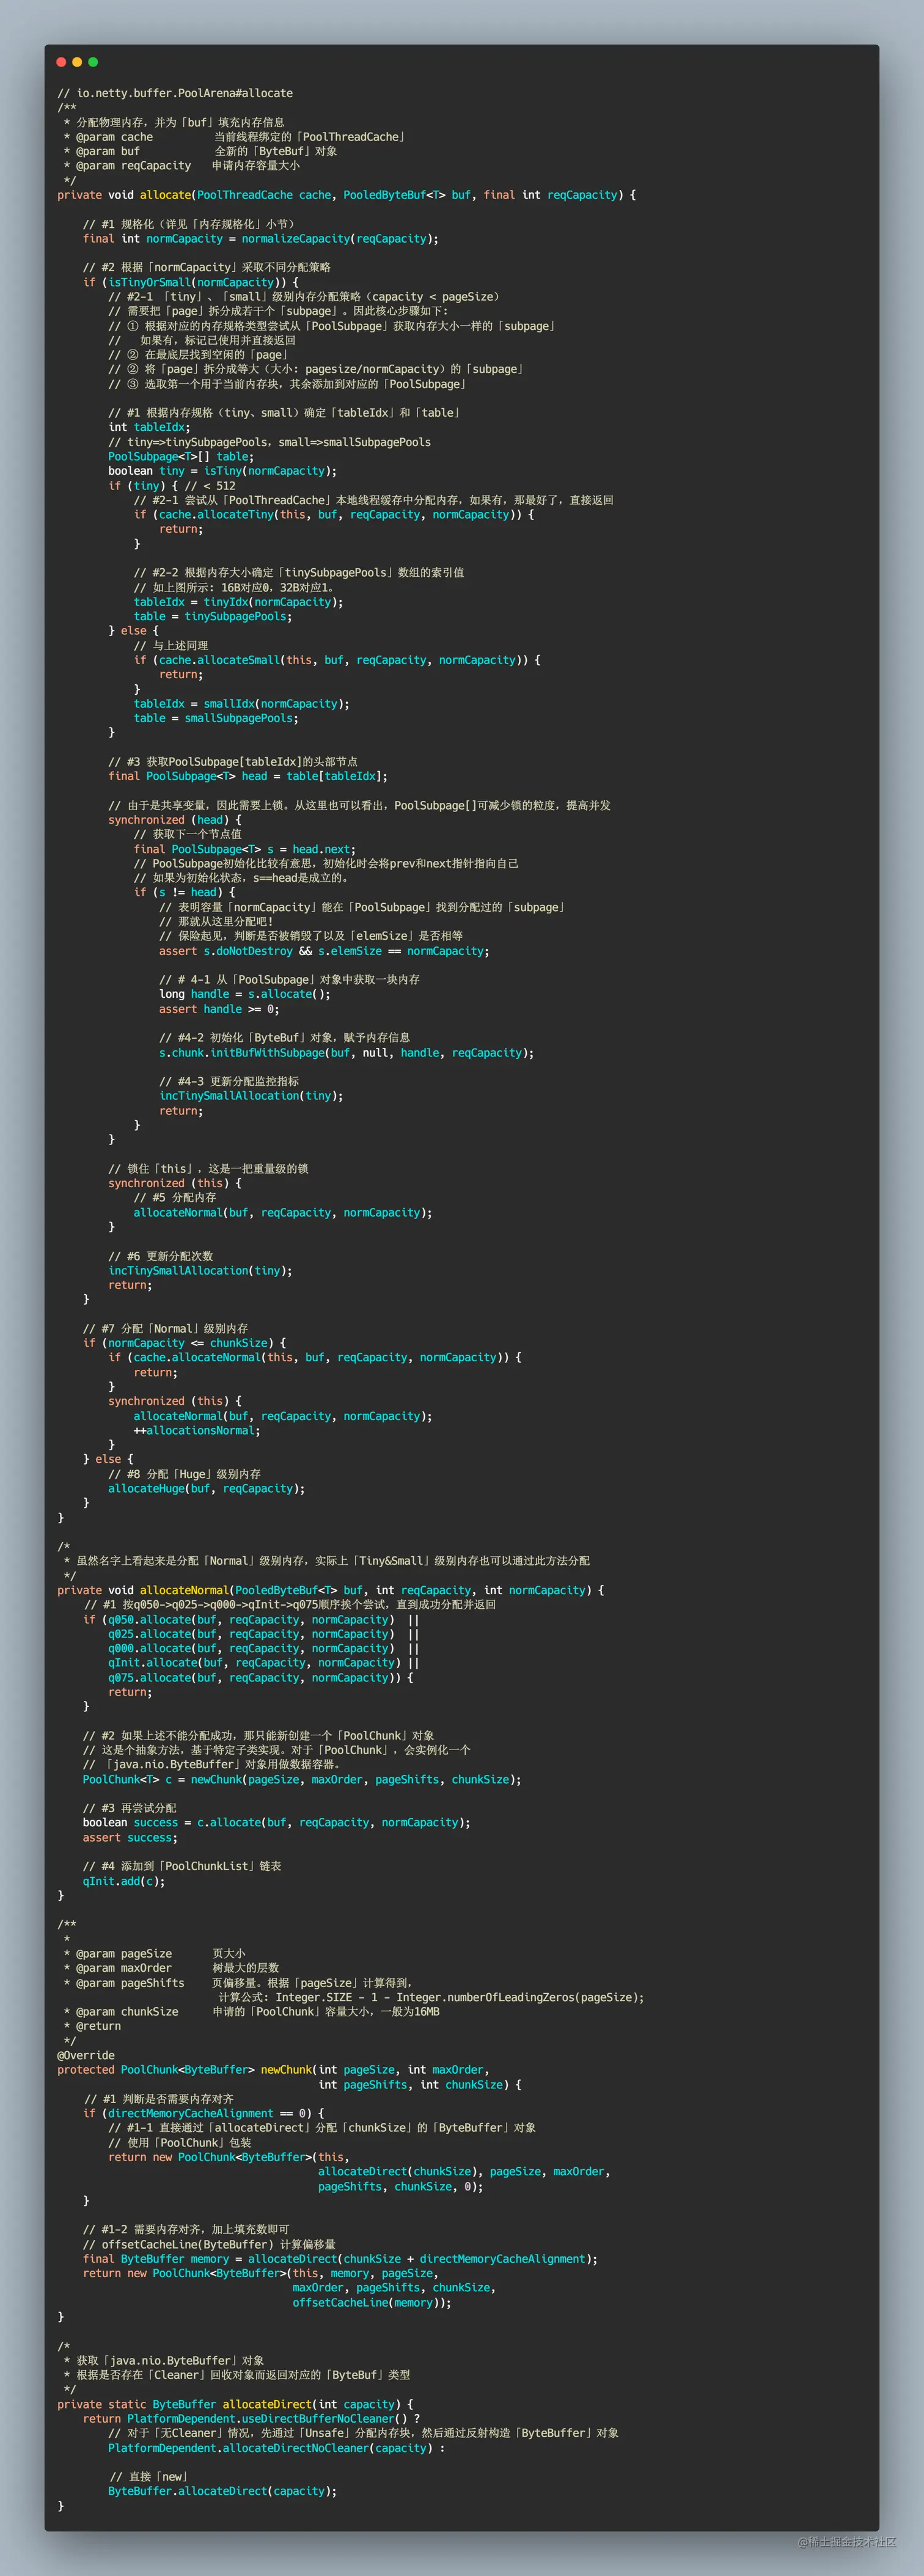Click the 'int tableIdx;' declaration

point(149,427)
